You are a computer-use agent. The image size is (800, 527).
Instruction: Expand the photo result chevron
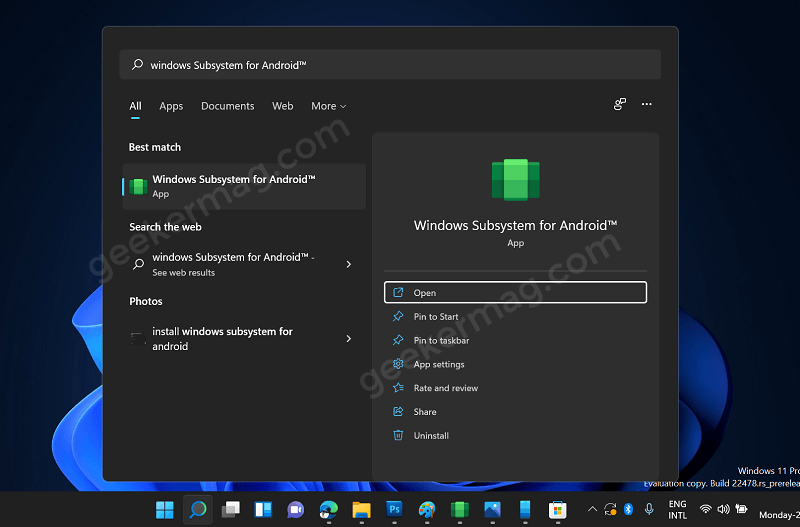pos(348,339)
